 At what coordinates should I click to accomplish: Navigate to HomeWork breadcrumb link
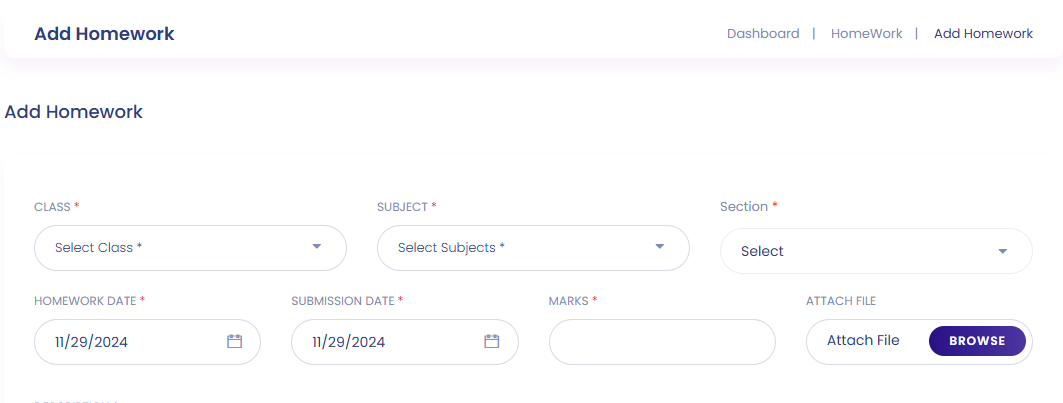pyautogui.click(x=866, y=33)
